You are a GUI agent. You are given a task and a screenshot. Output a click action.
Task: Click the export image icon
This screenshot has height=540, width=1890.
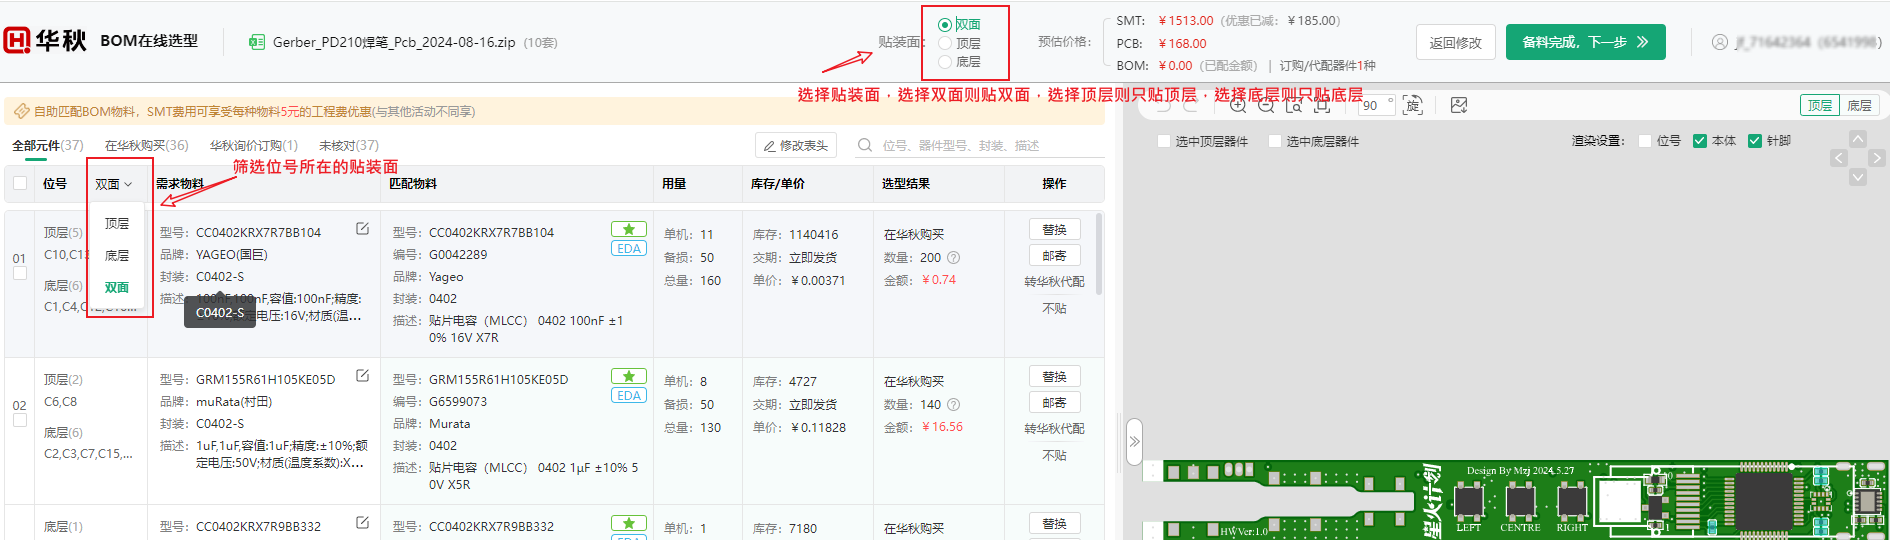(x=1459, y=105)
